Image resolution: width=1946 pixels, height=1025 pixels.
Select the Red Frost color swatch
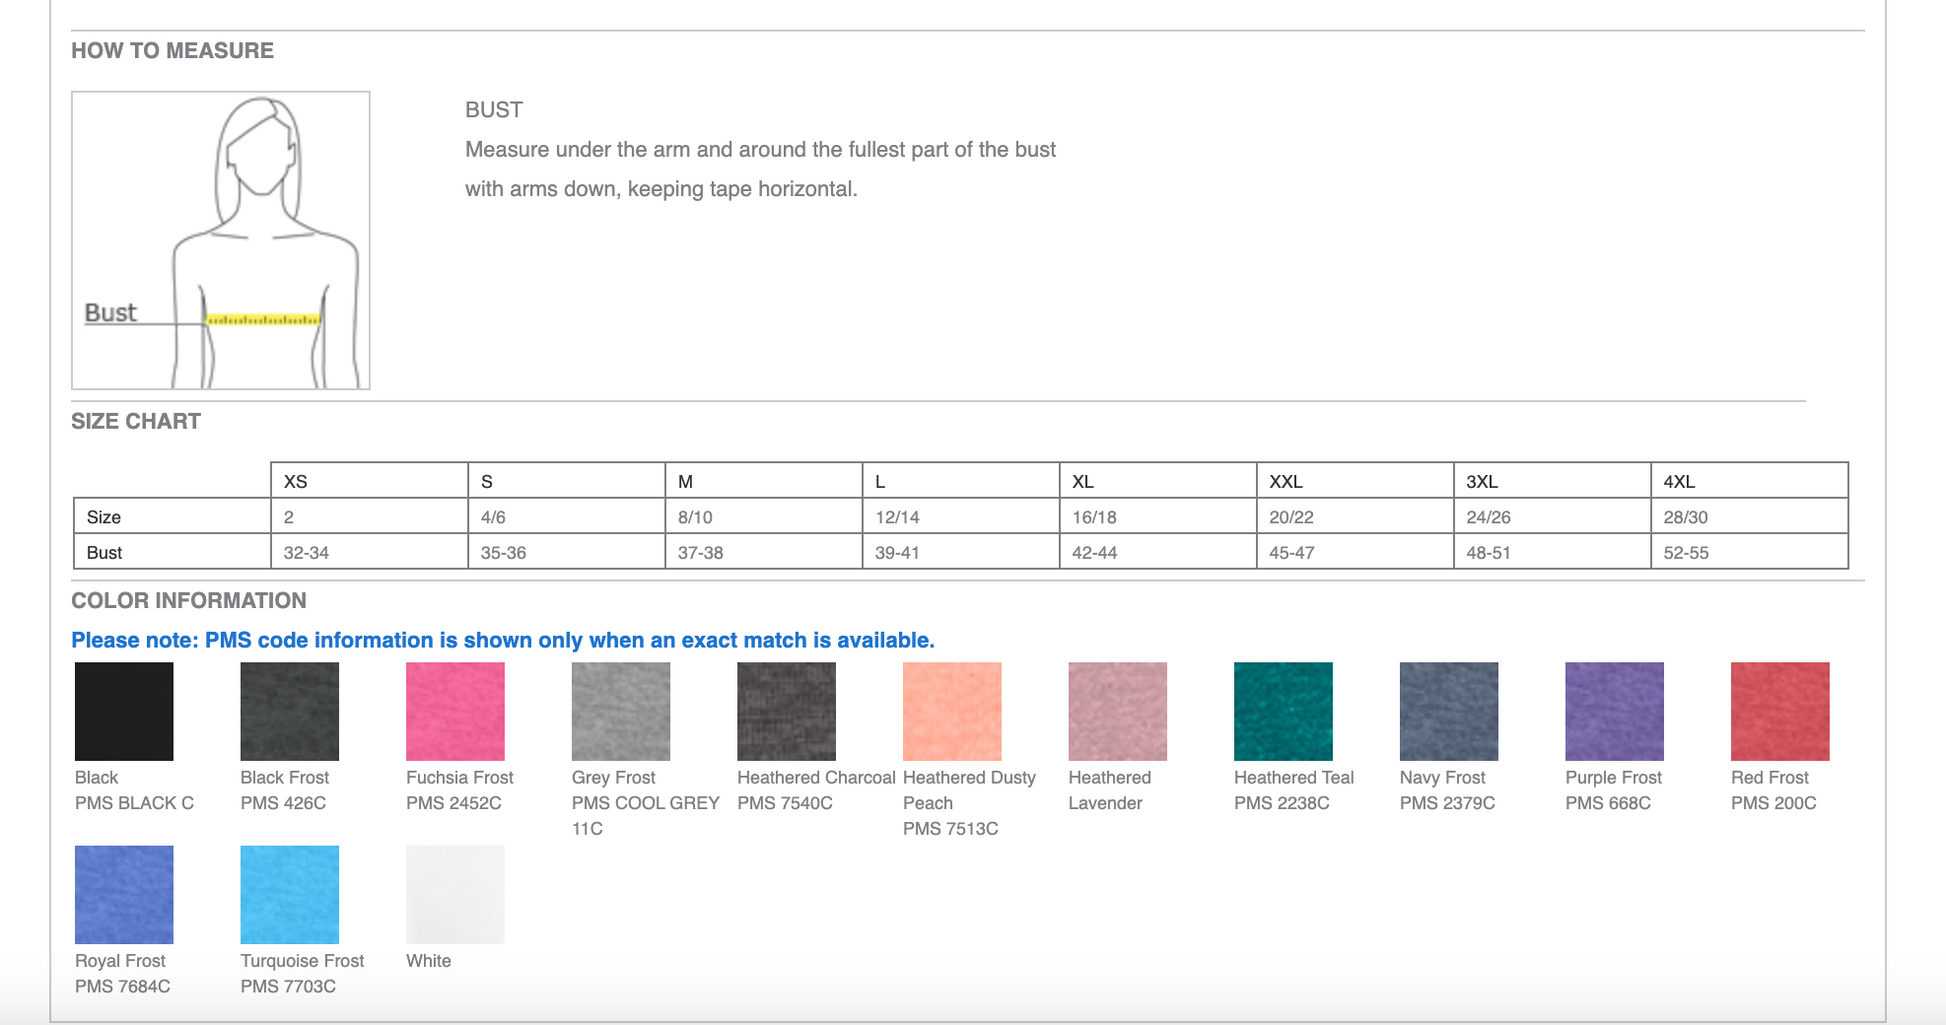pos(1781,711)
